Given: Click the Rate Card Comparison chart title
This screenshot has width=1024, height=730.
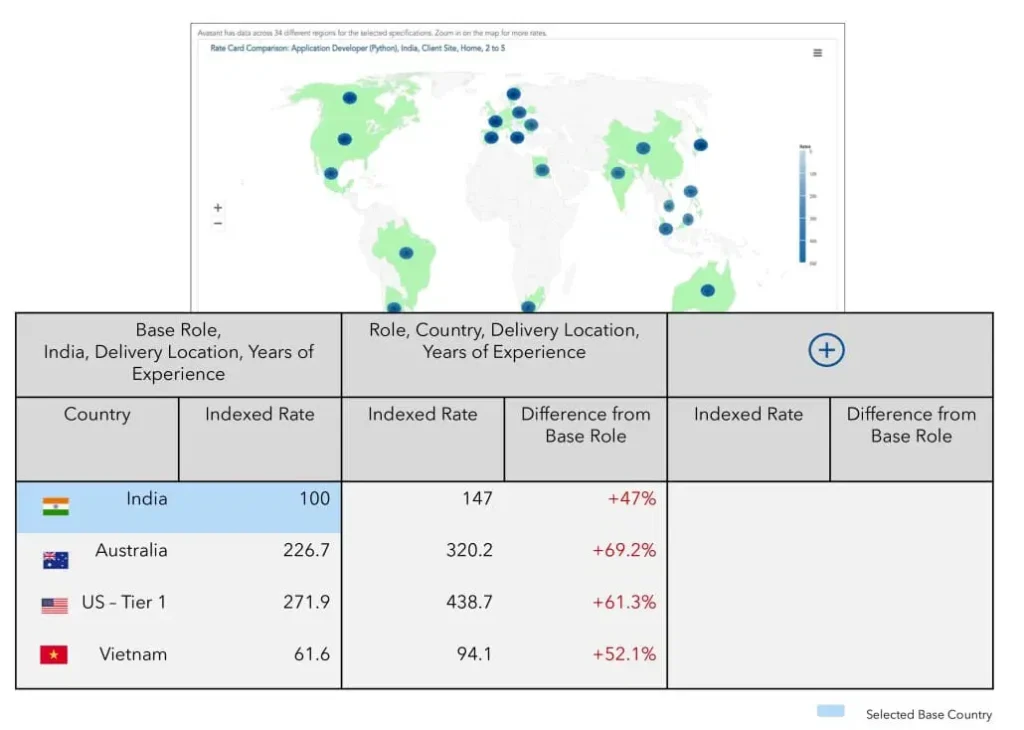Looking at the screenshot, I should pyautogui.click(x=357, y=48).
